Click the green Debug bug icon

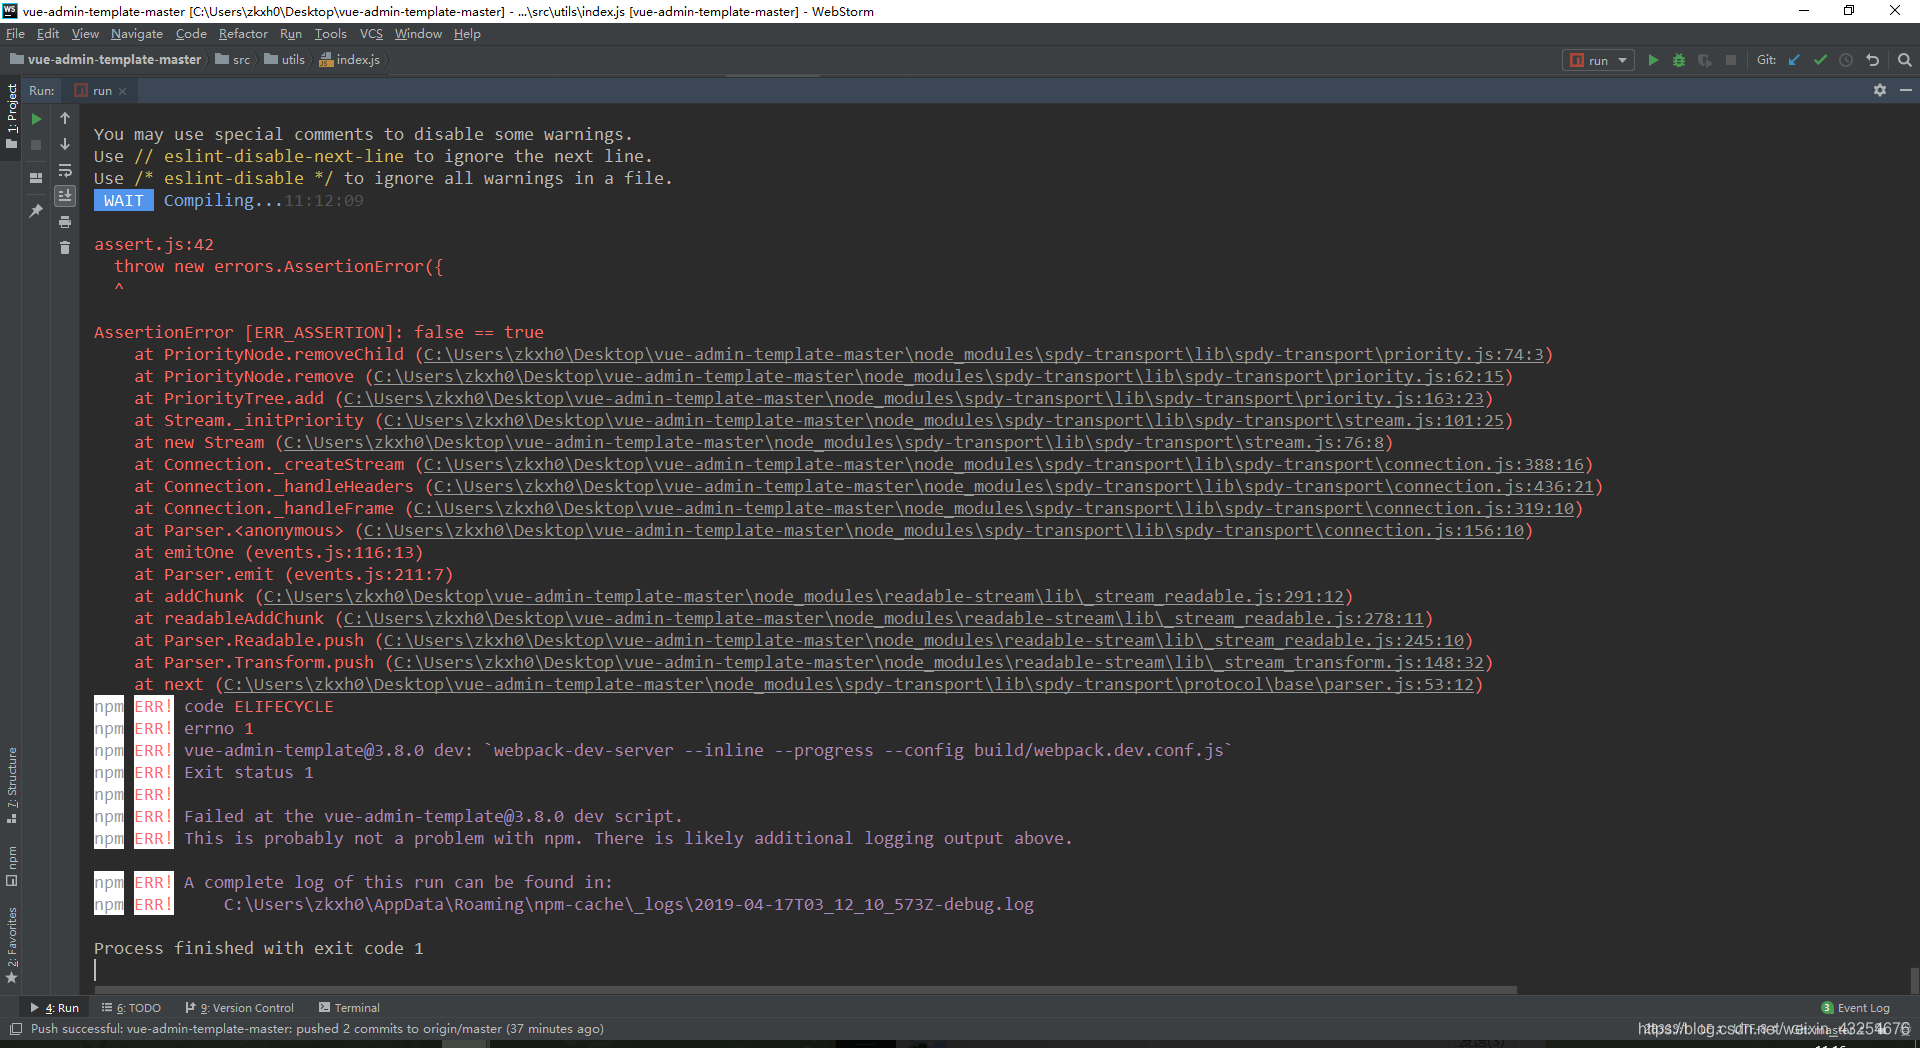(x=1679, y=61)
